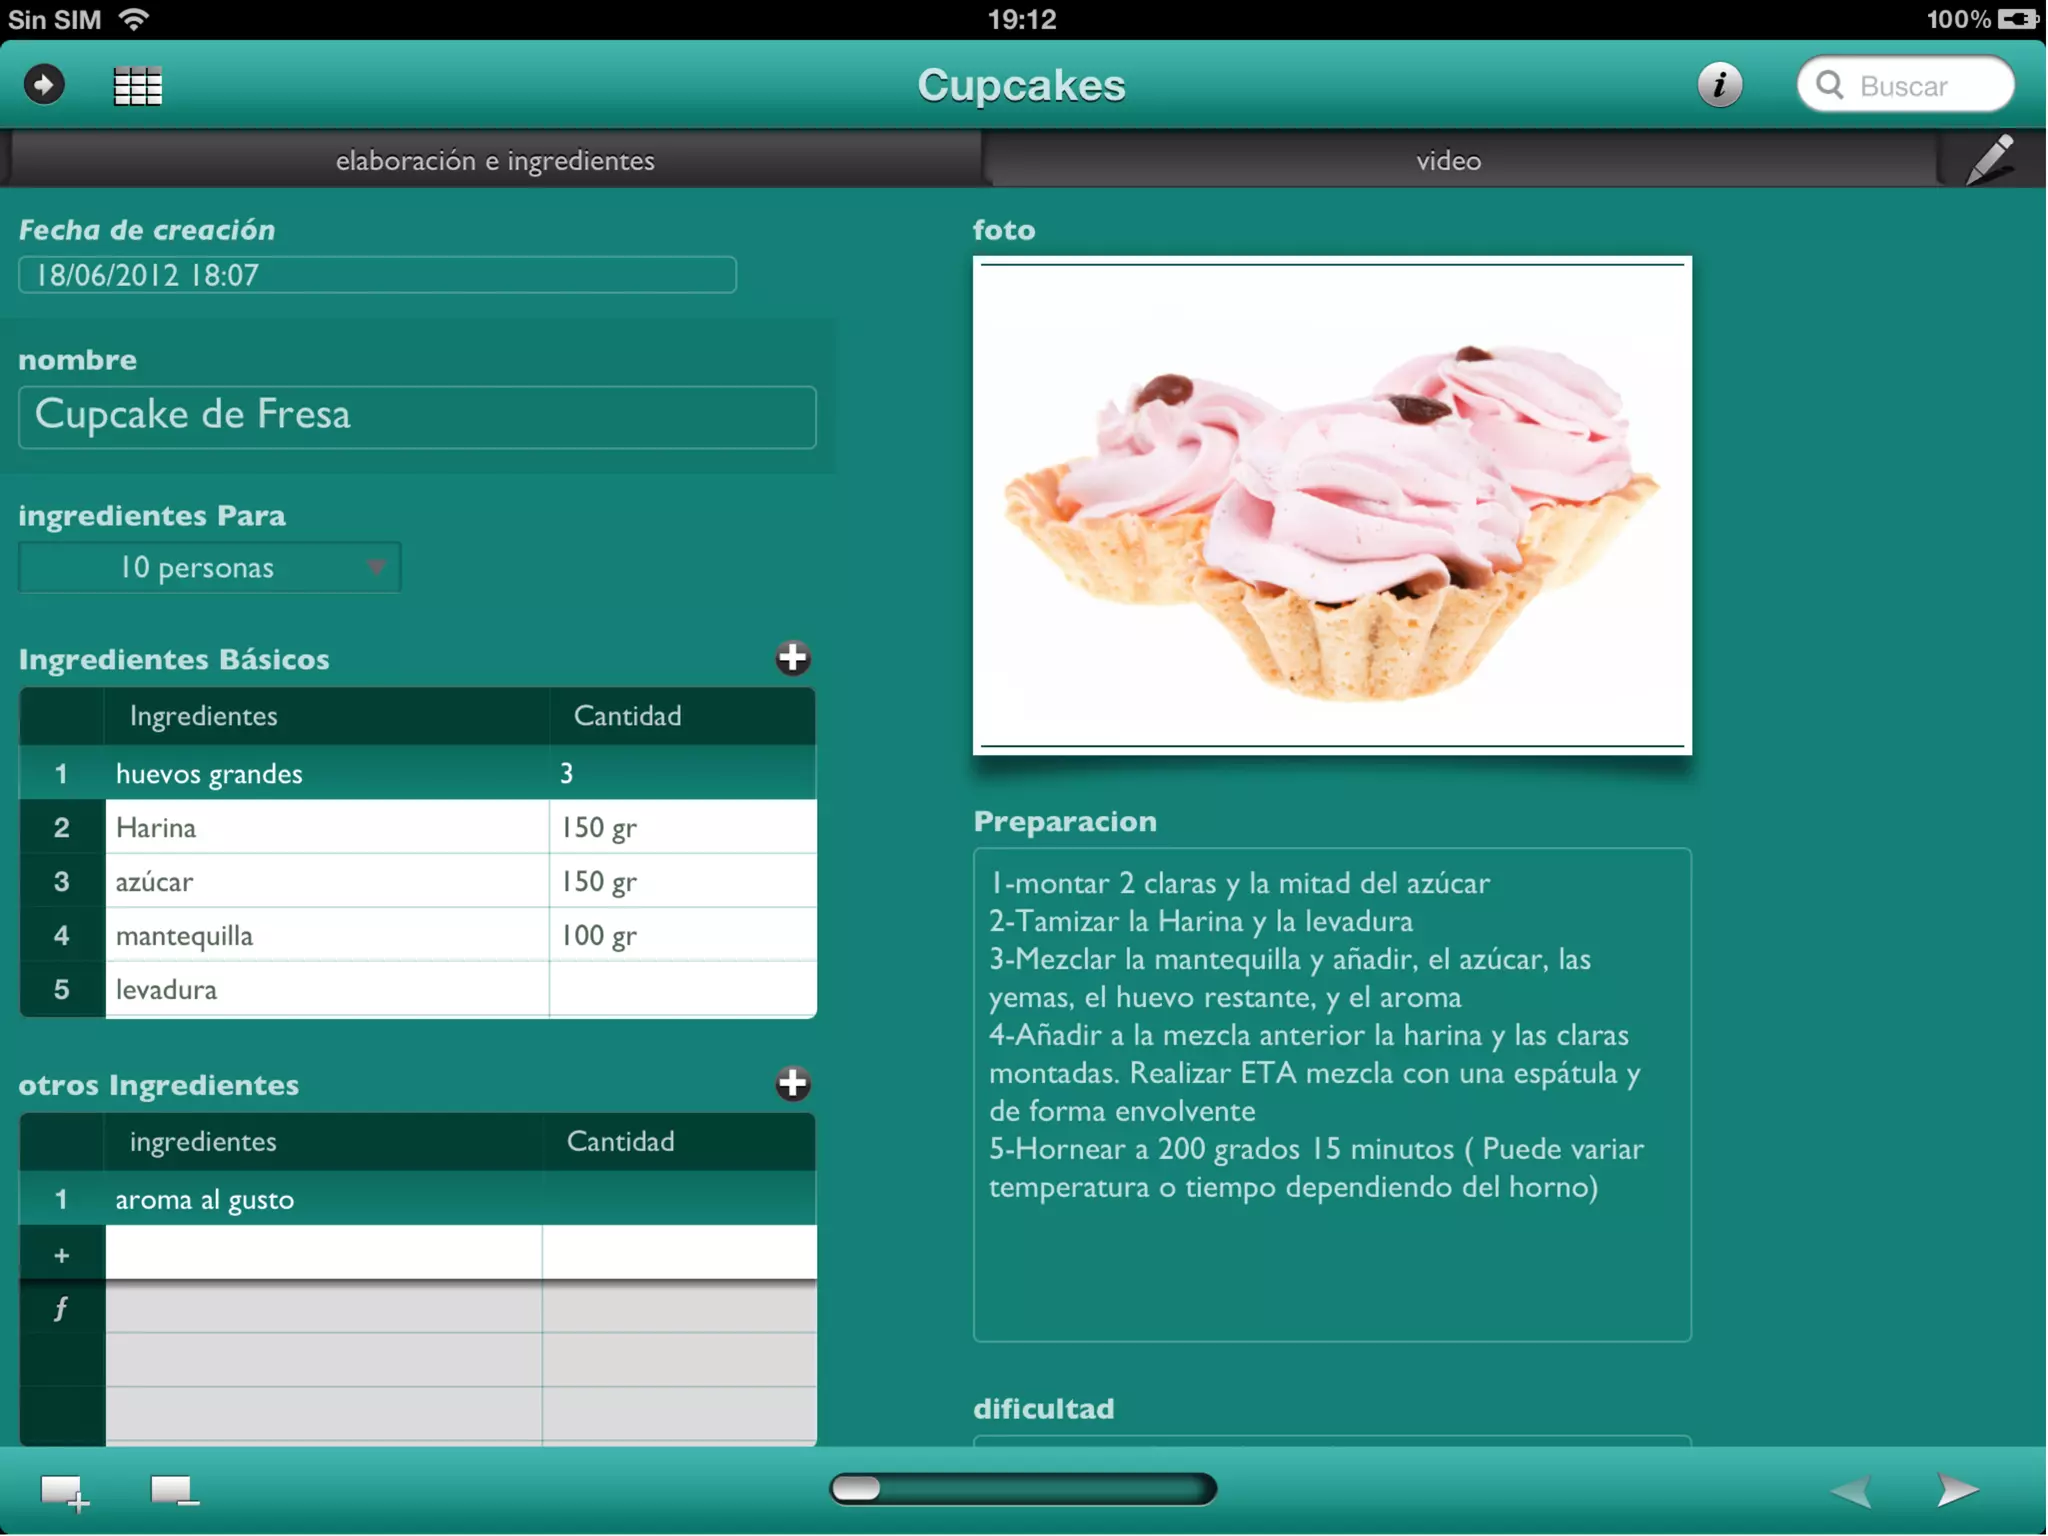Tap the round arrow navigation icon
This screenshot has width=2048, height=1536.
point(44,85)
